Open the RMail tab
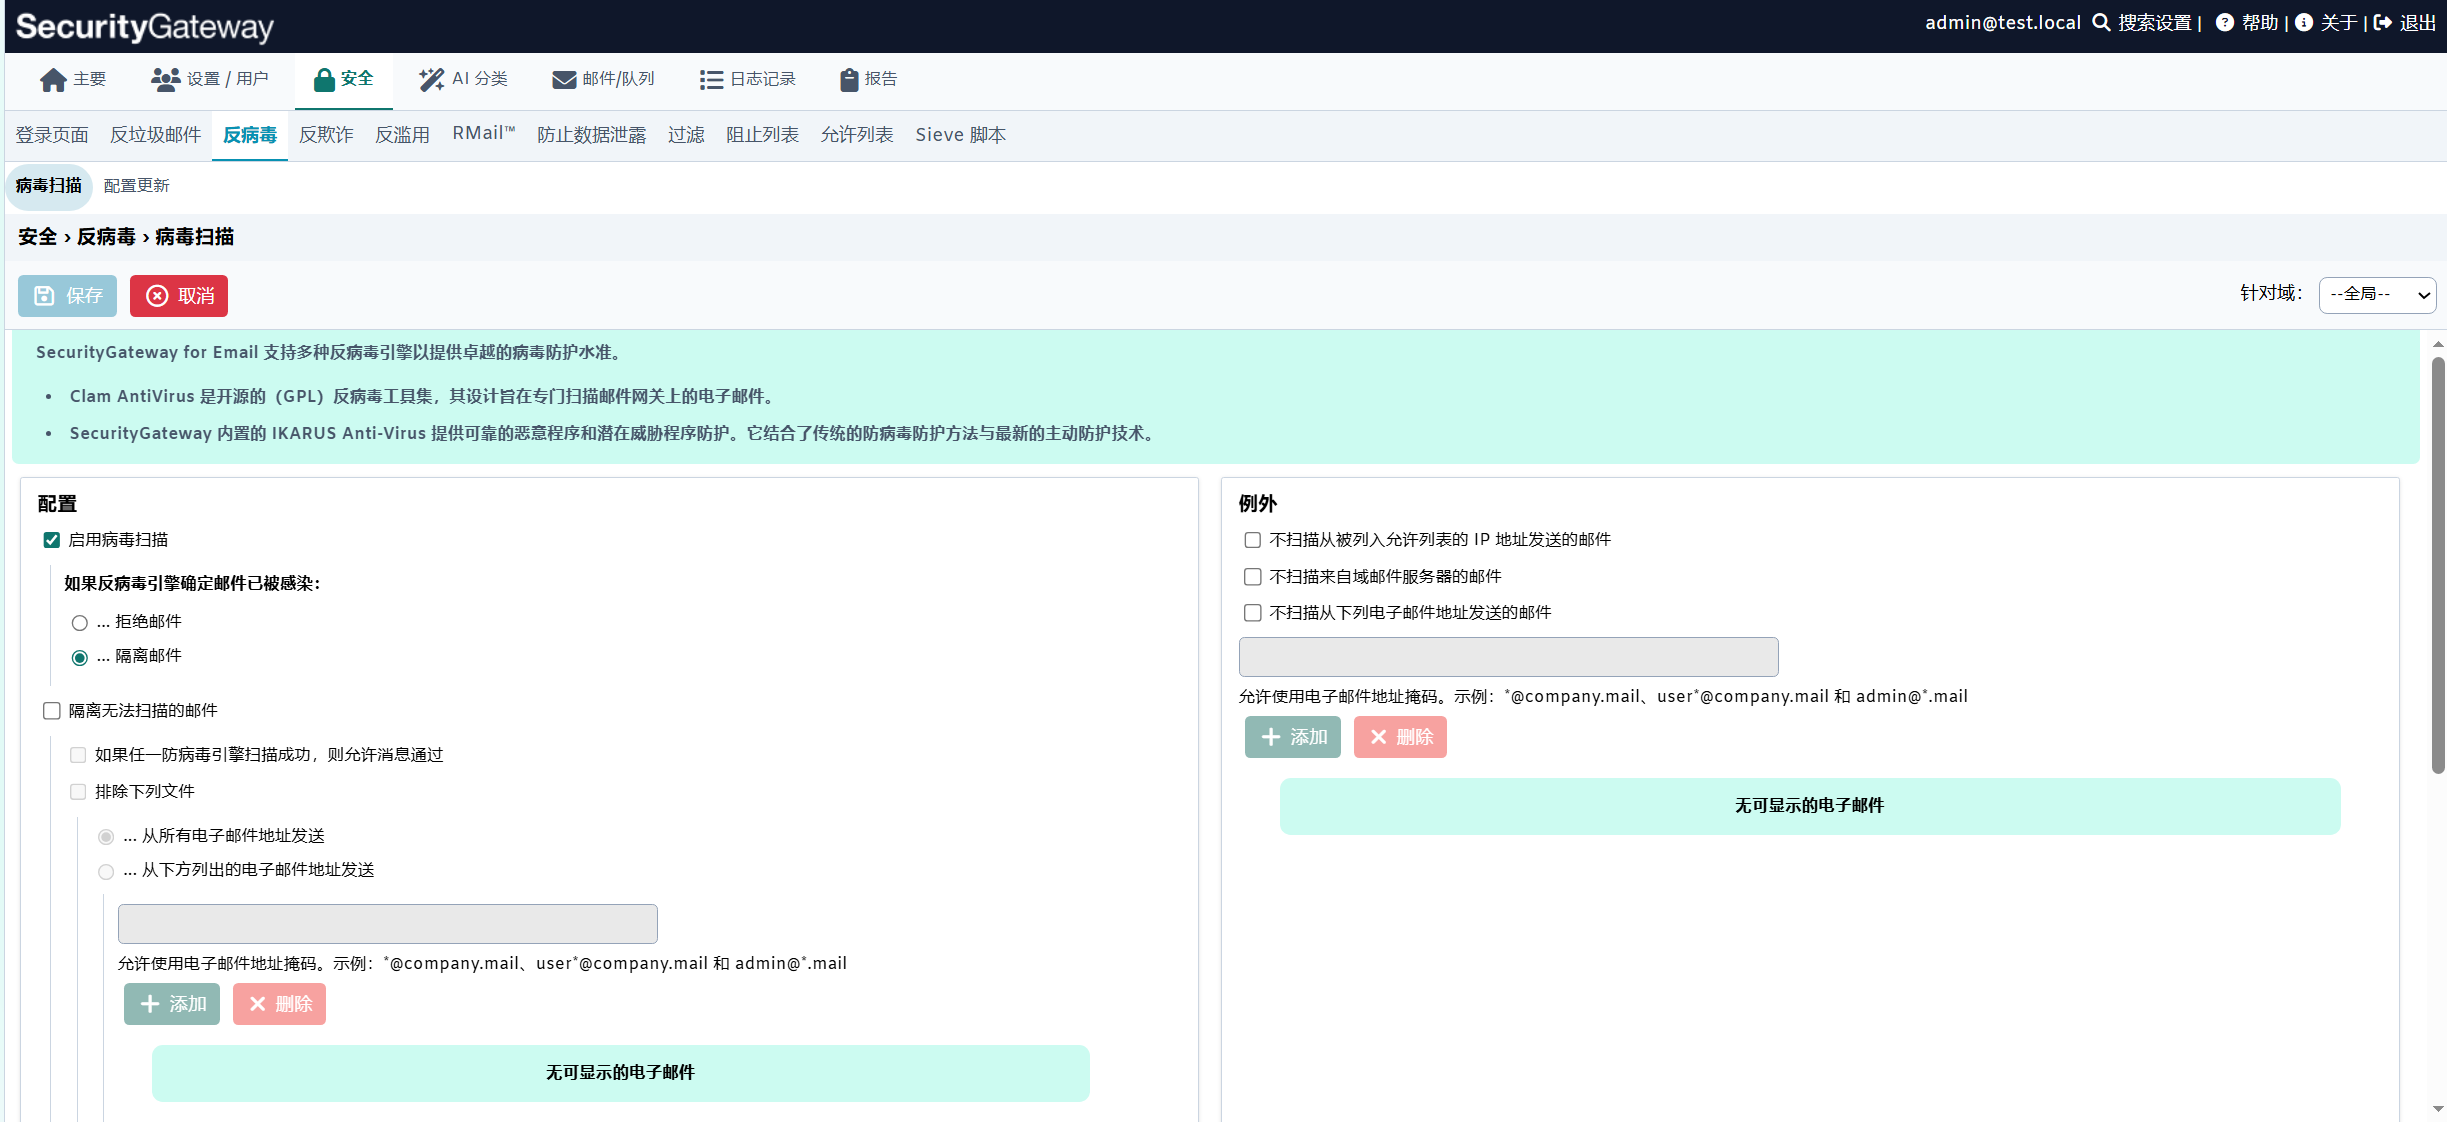 click(x=484, y=134)
